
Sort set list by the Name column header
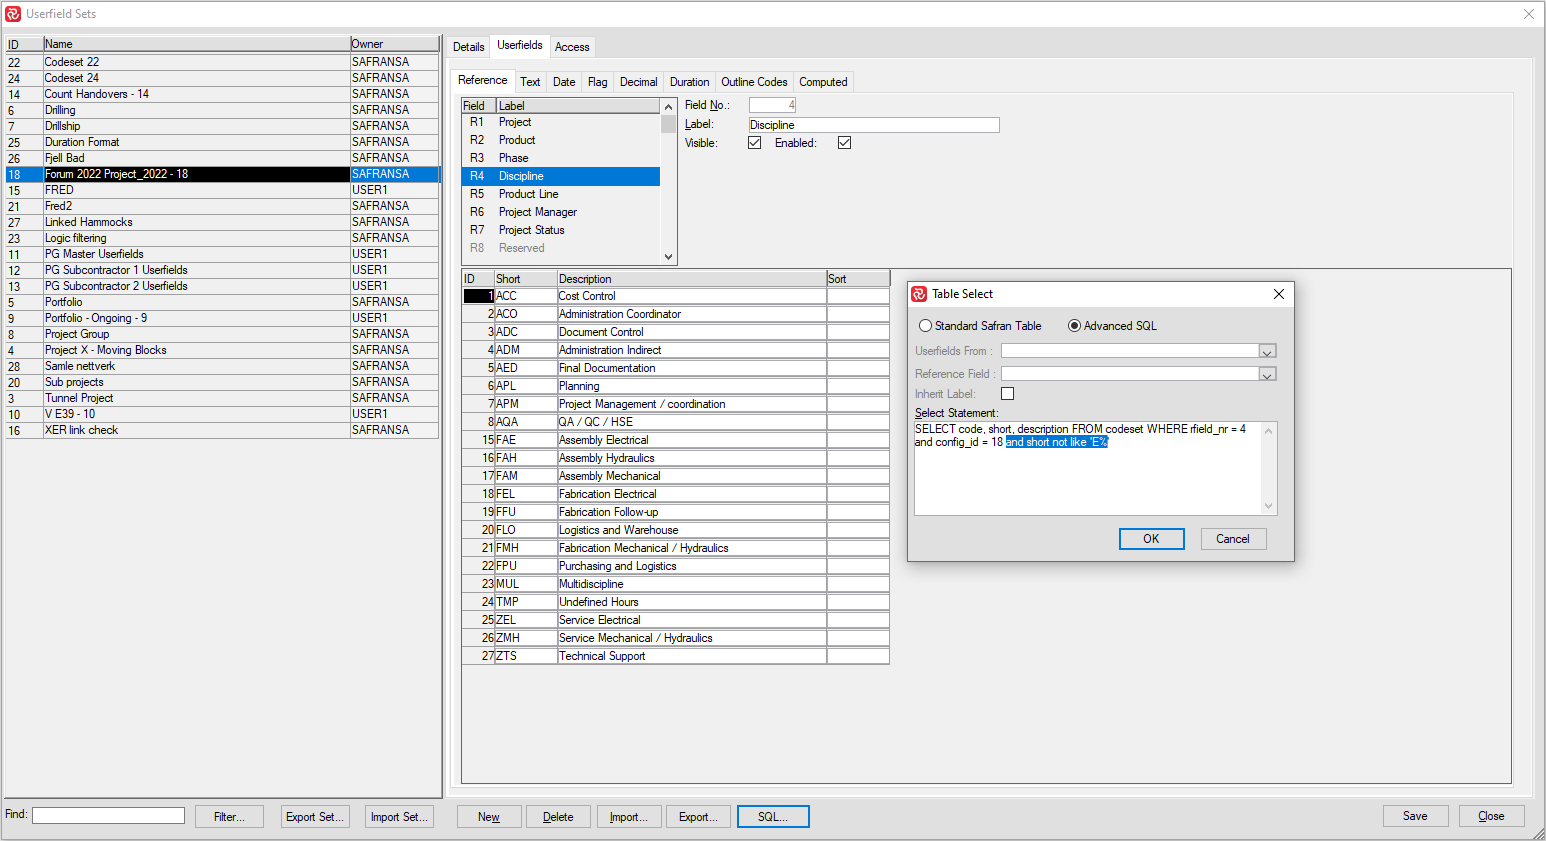(196, 44)
